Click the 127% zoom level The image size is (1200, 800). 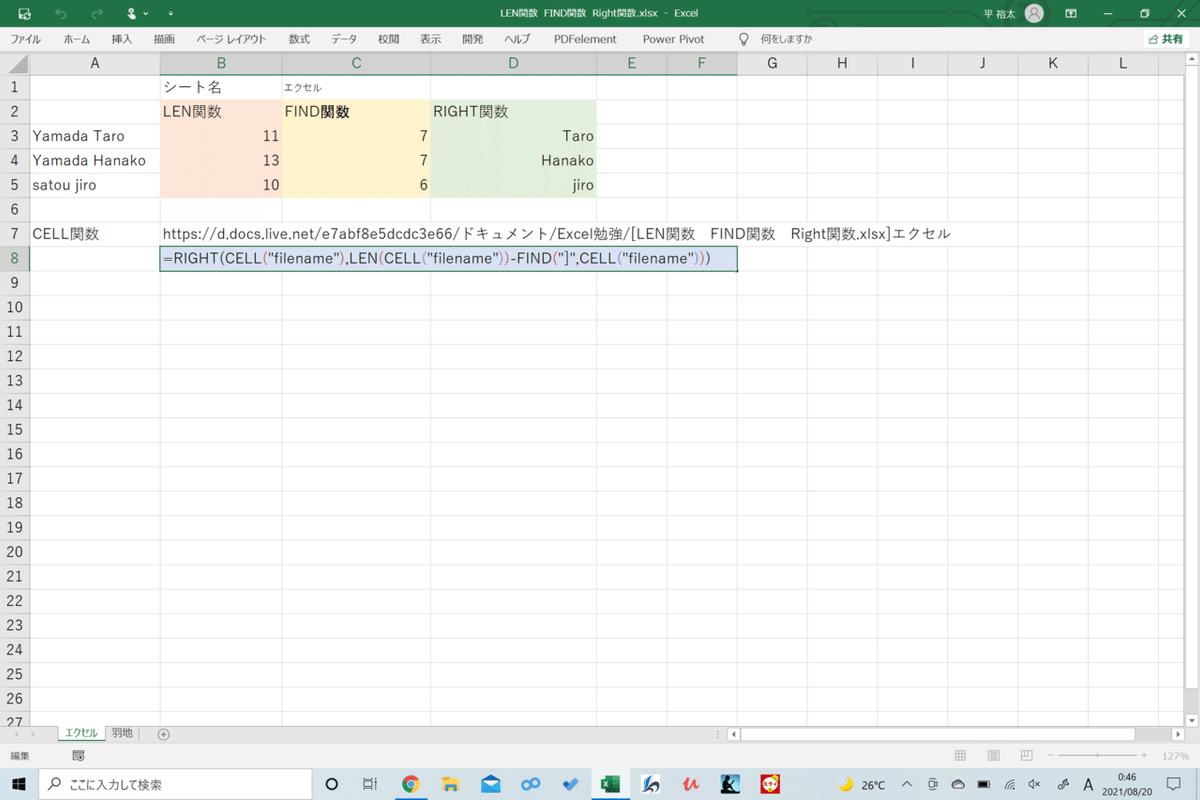(1175, 756)
